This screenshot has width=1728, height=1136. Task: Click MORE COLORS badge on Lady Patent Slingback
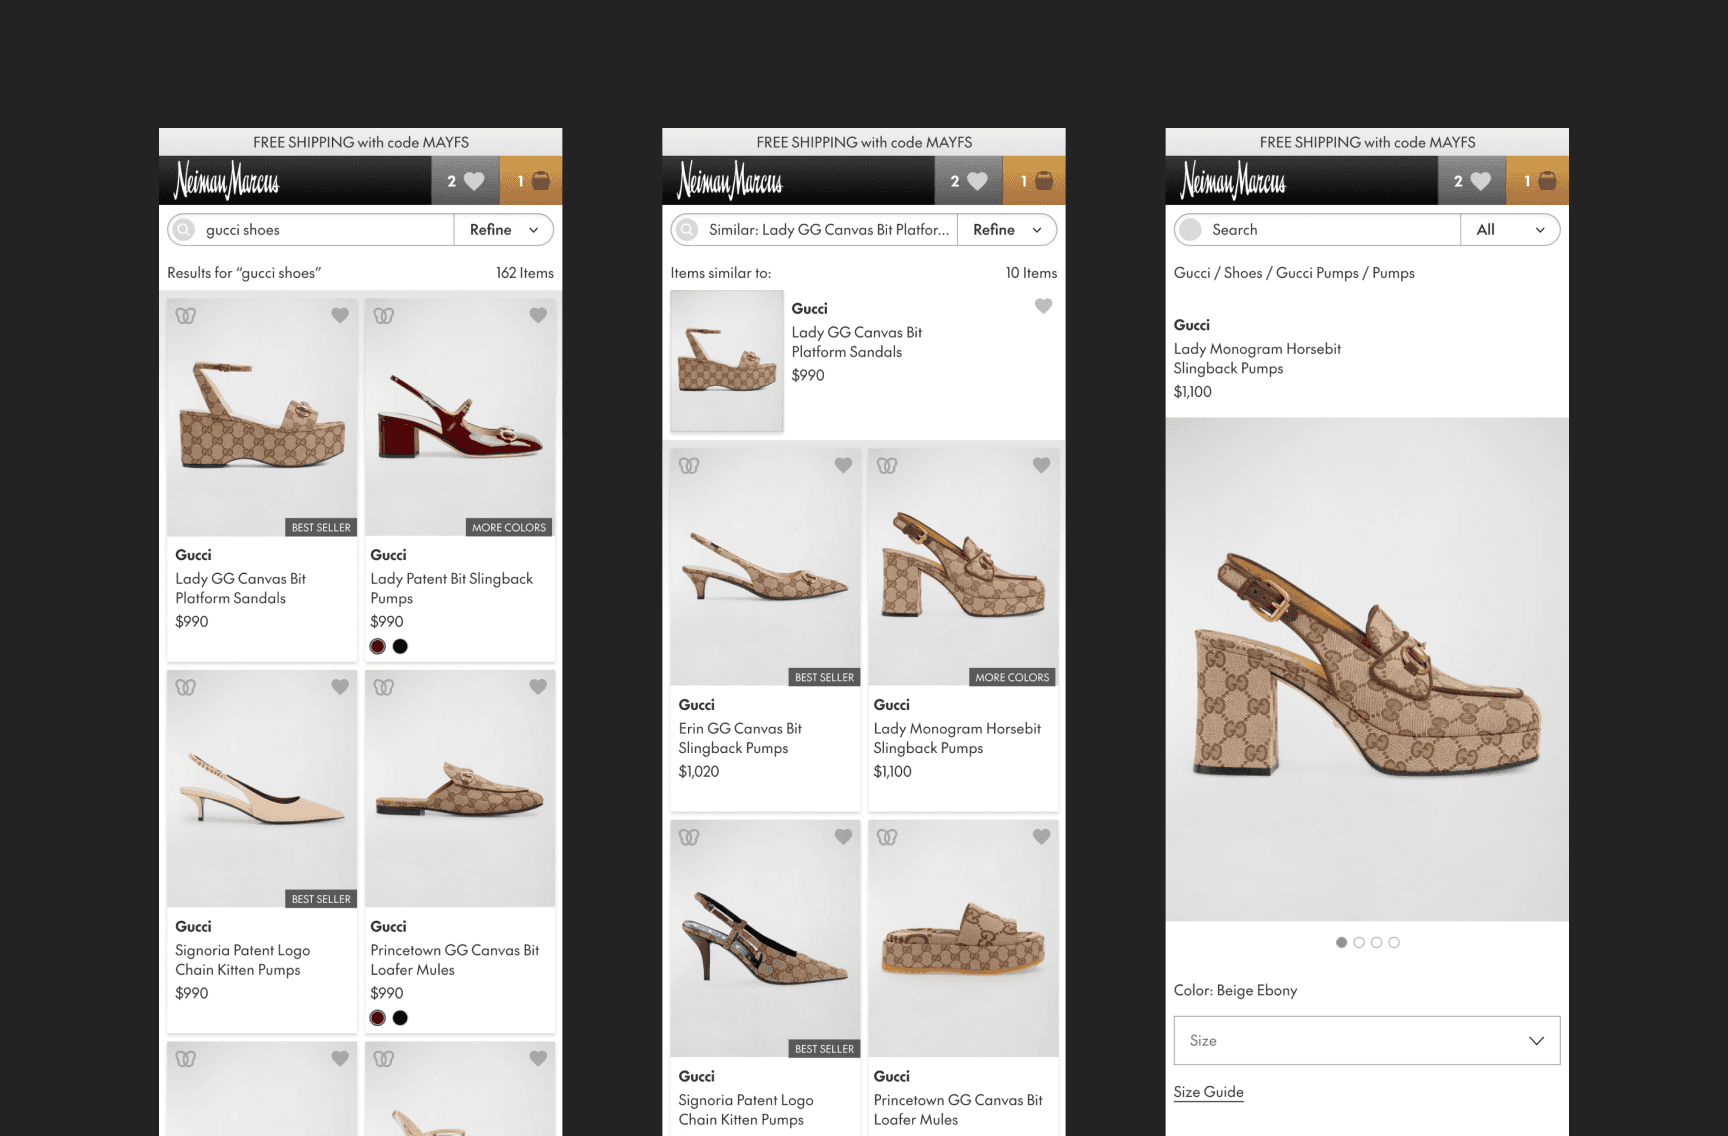[x=509, y=527]
